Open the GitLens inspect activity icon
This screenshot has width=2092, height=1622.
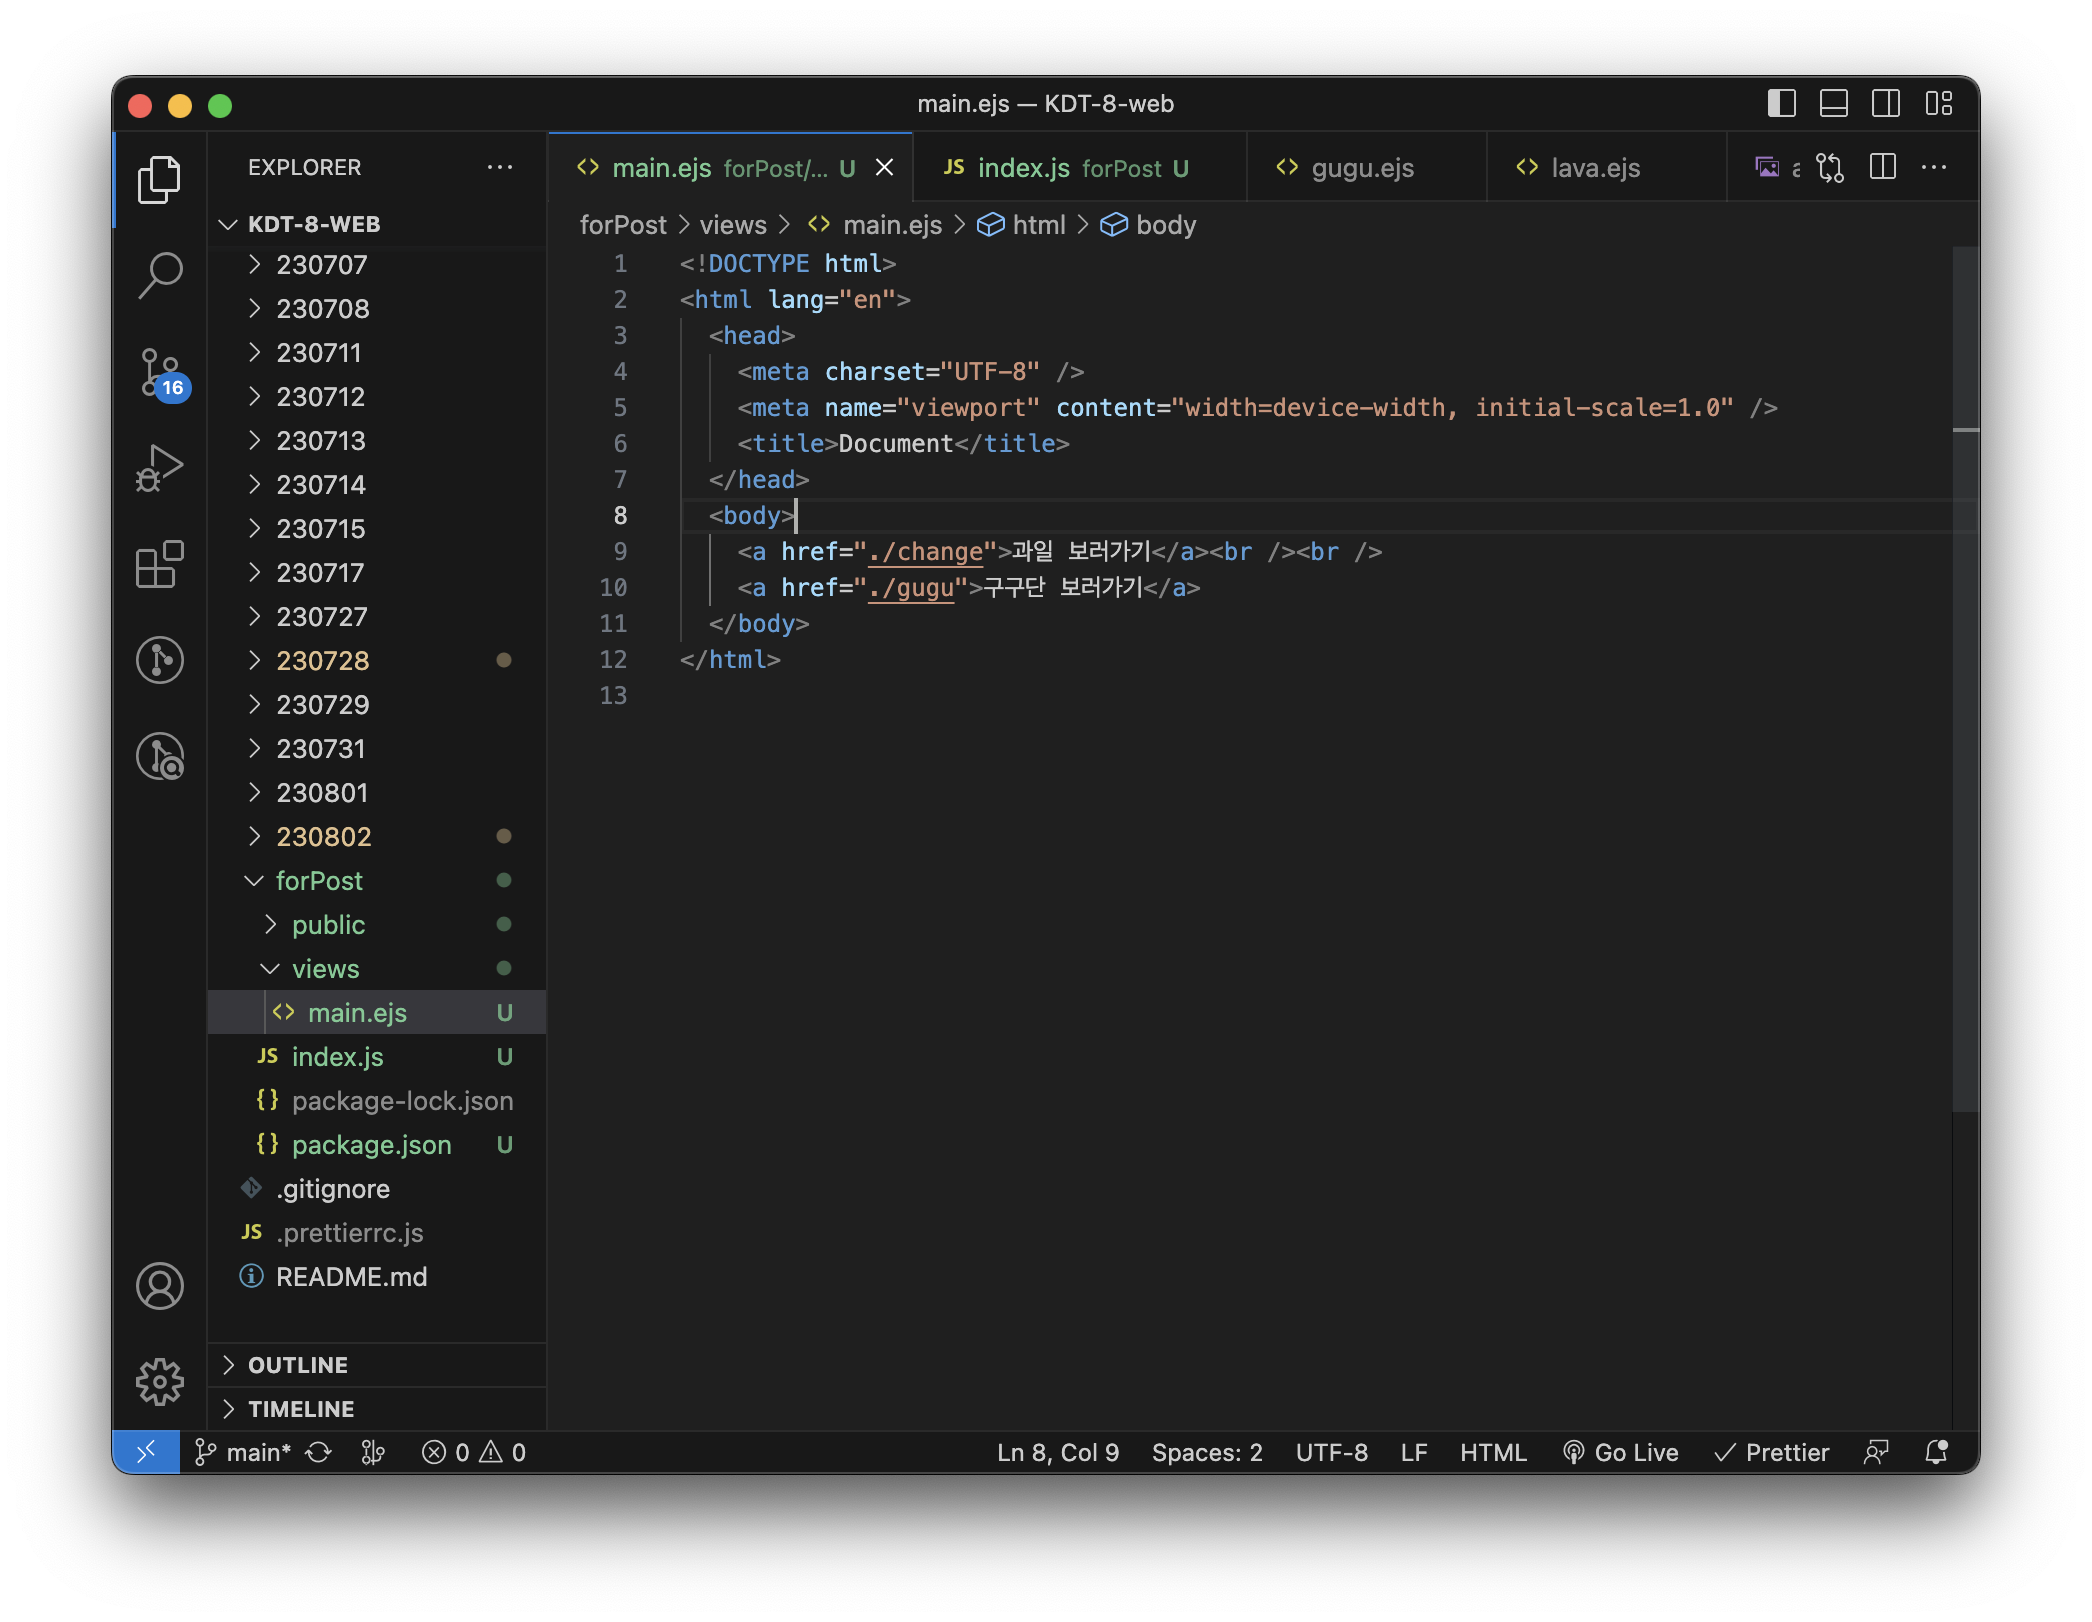(x=159, y=756)
